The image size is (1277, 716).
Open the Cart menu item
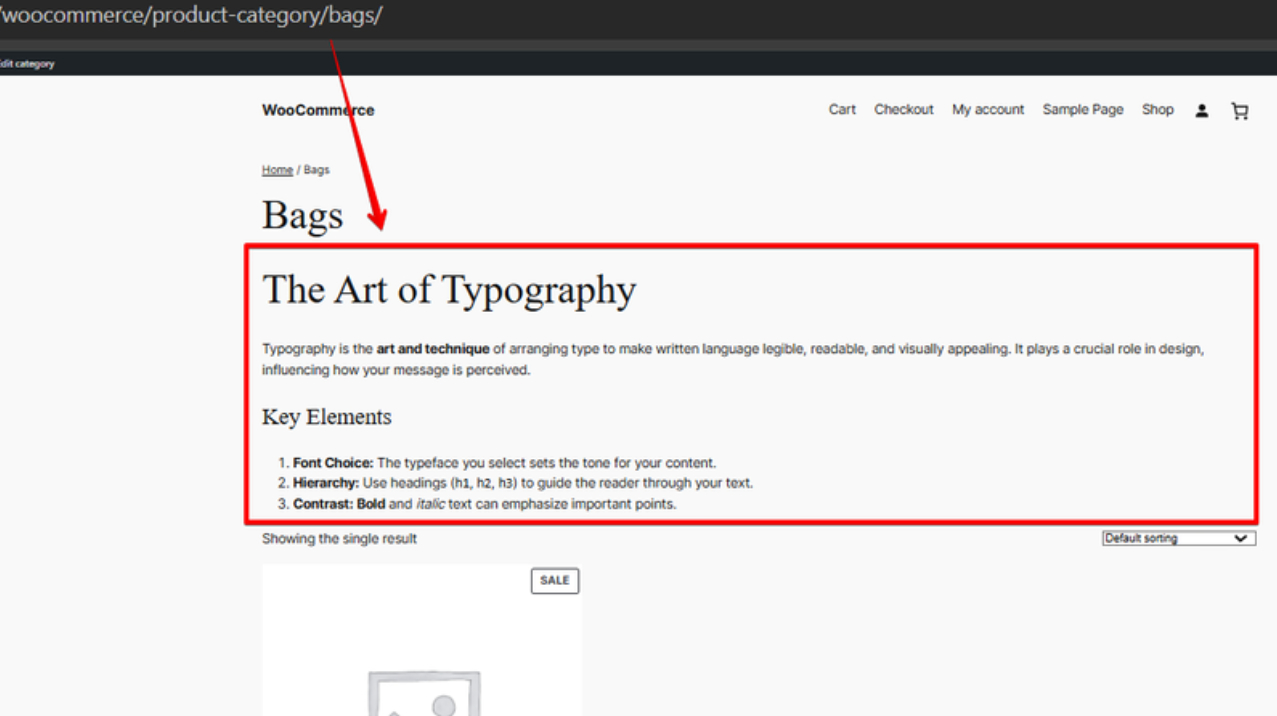point(842,110)
